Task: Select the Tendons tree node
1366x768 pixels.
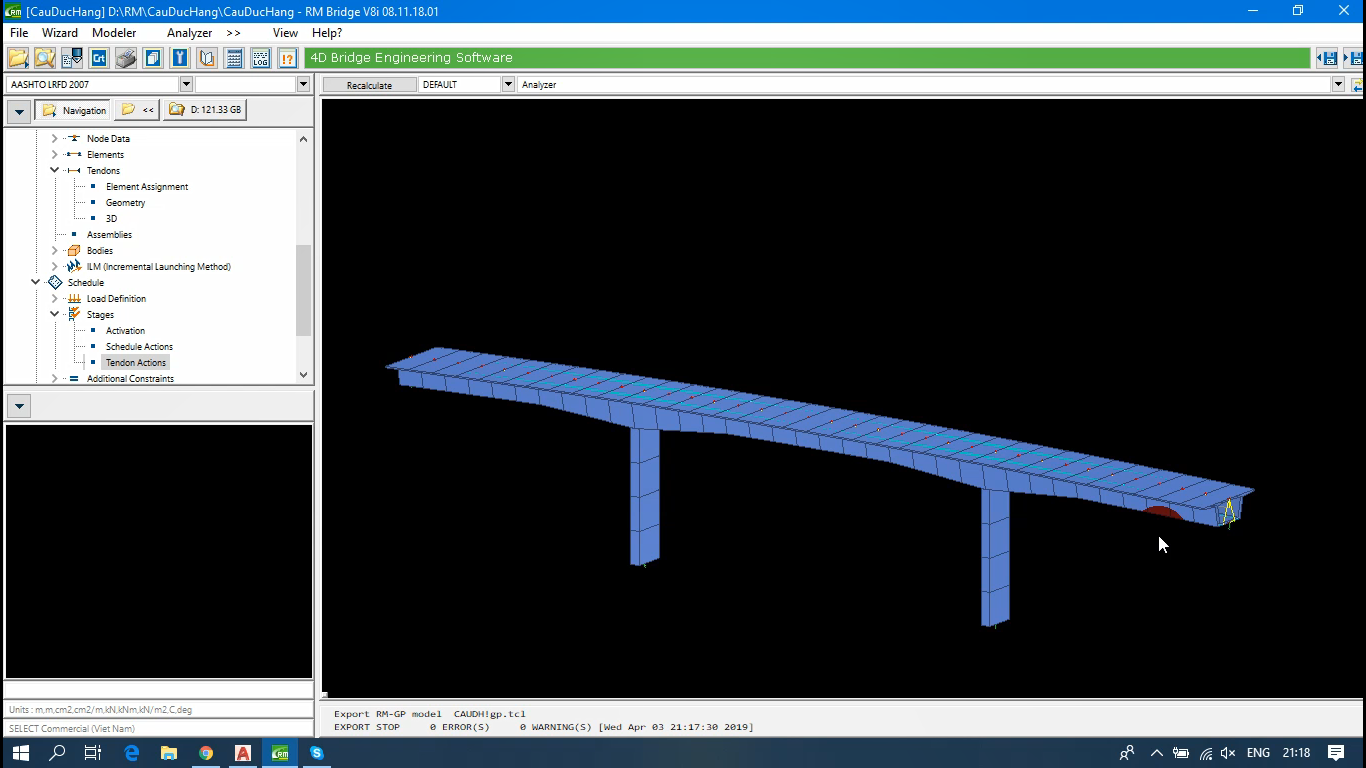Action: (x=103, y=171)
